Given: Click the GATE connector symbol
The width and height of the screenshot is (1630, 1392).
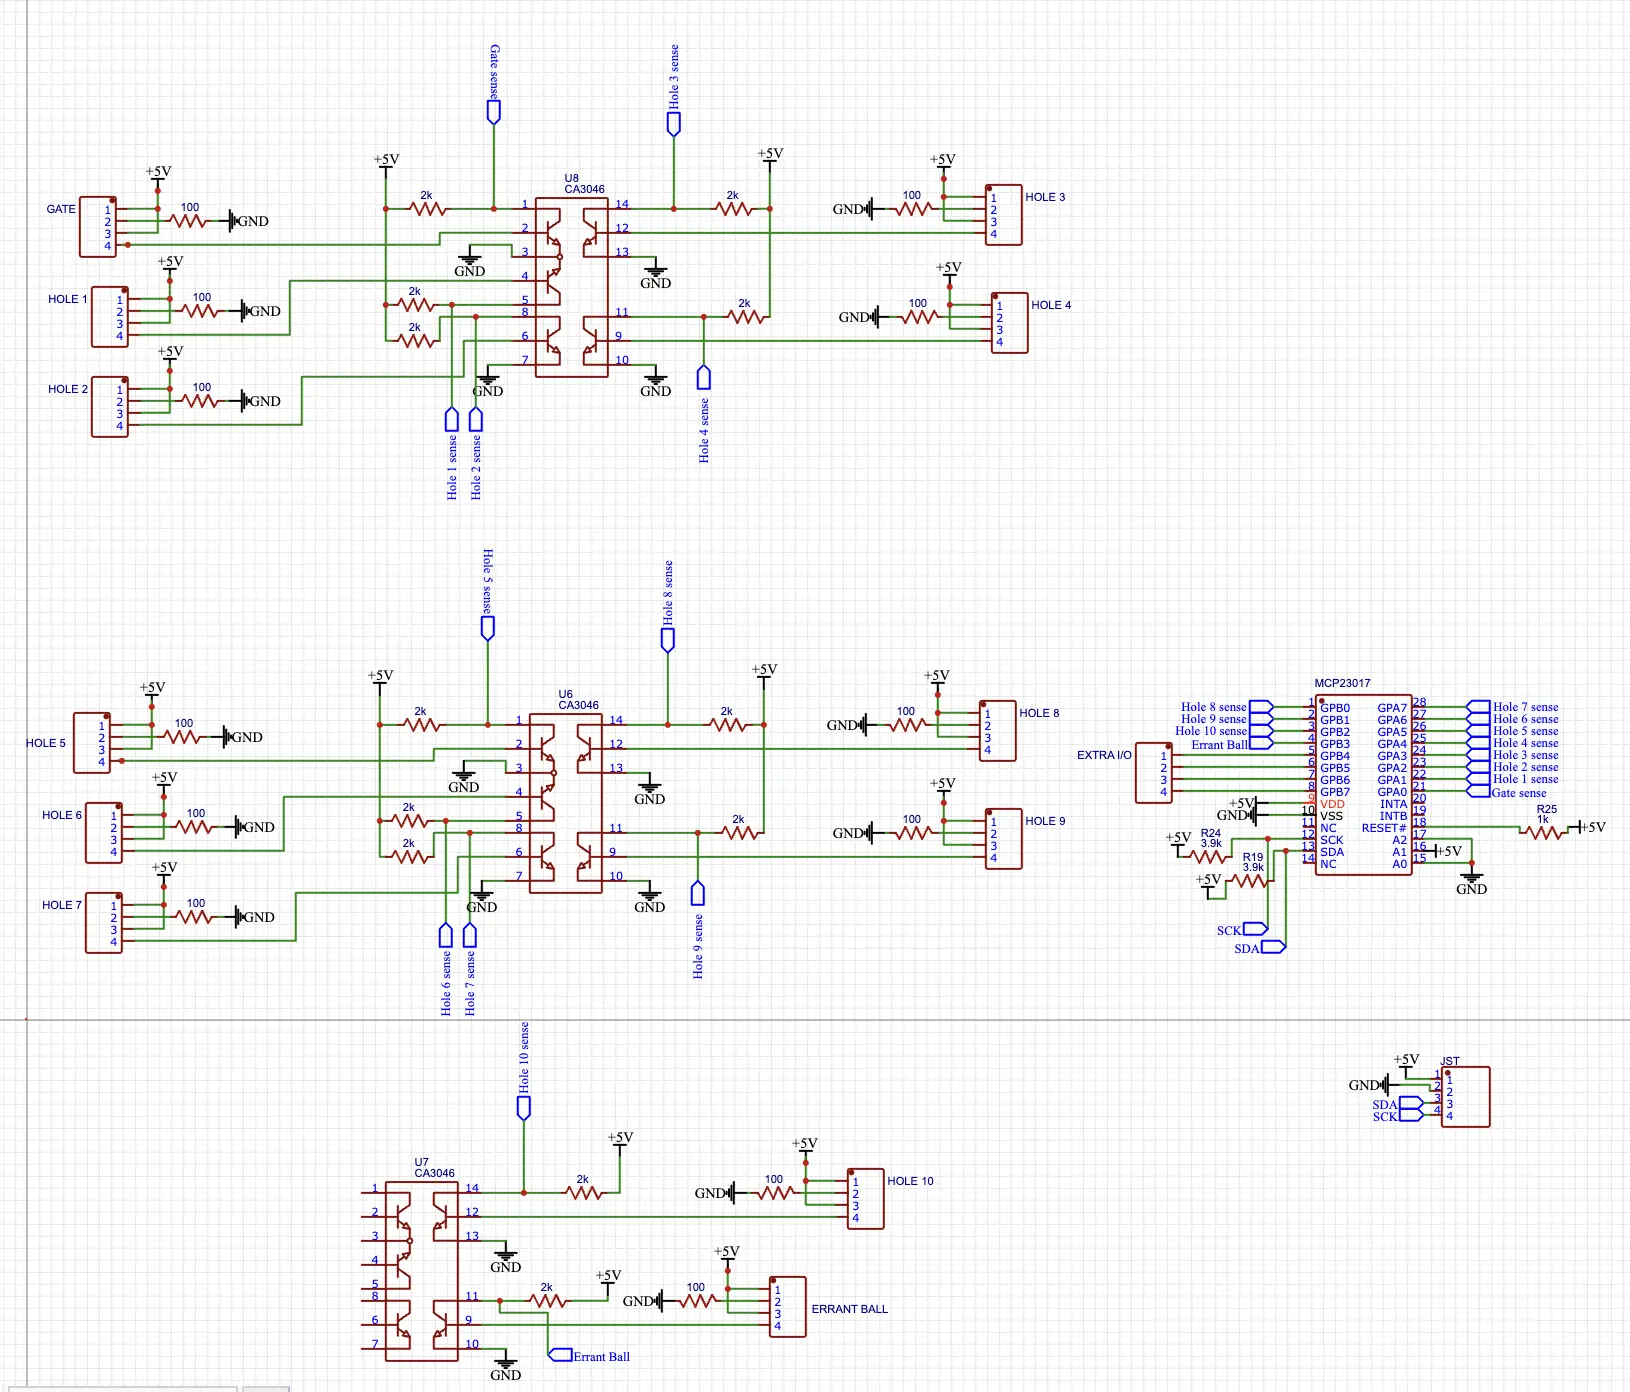Looking at the screenshot, I should click(x=97, y=227).
